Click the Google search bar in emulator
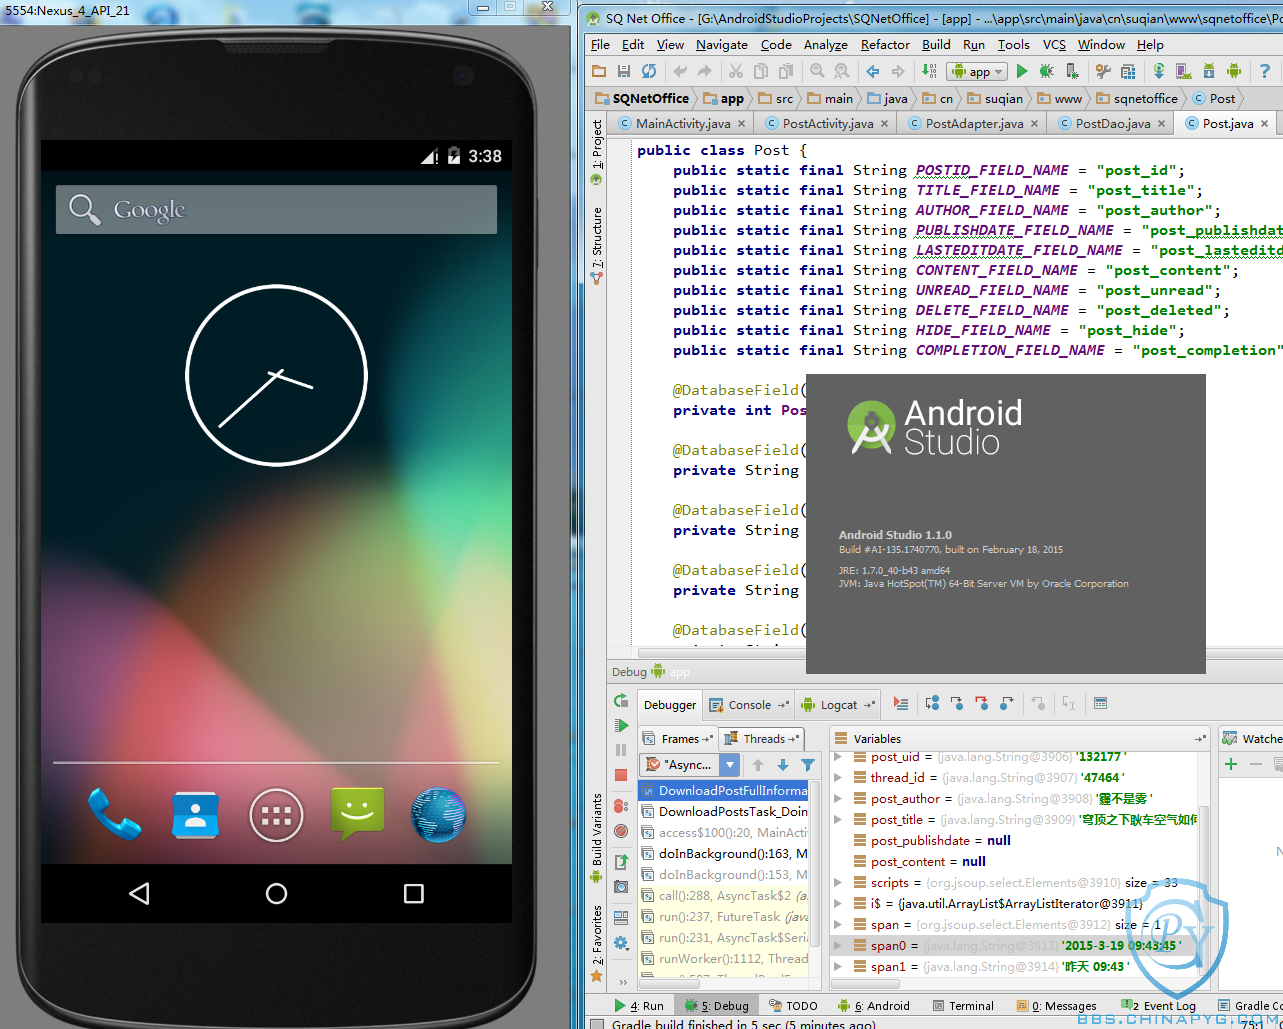The width and height of the screenshot is (1283, 1029). pos(276,209)
